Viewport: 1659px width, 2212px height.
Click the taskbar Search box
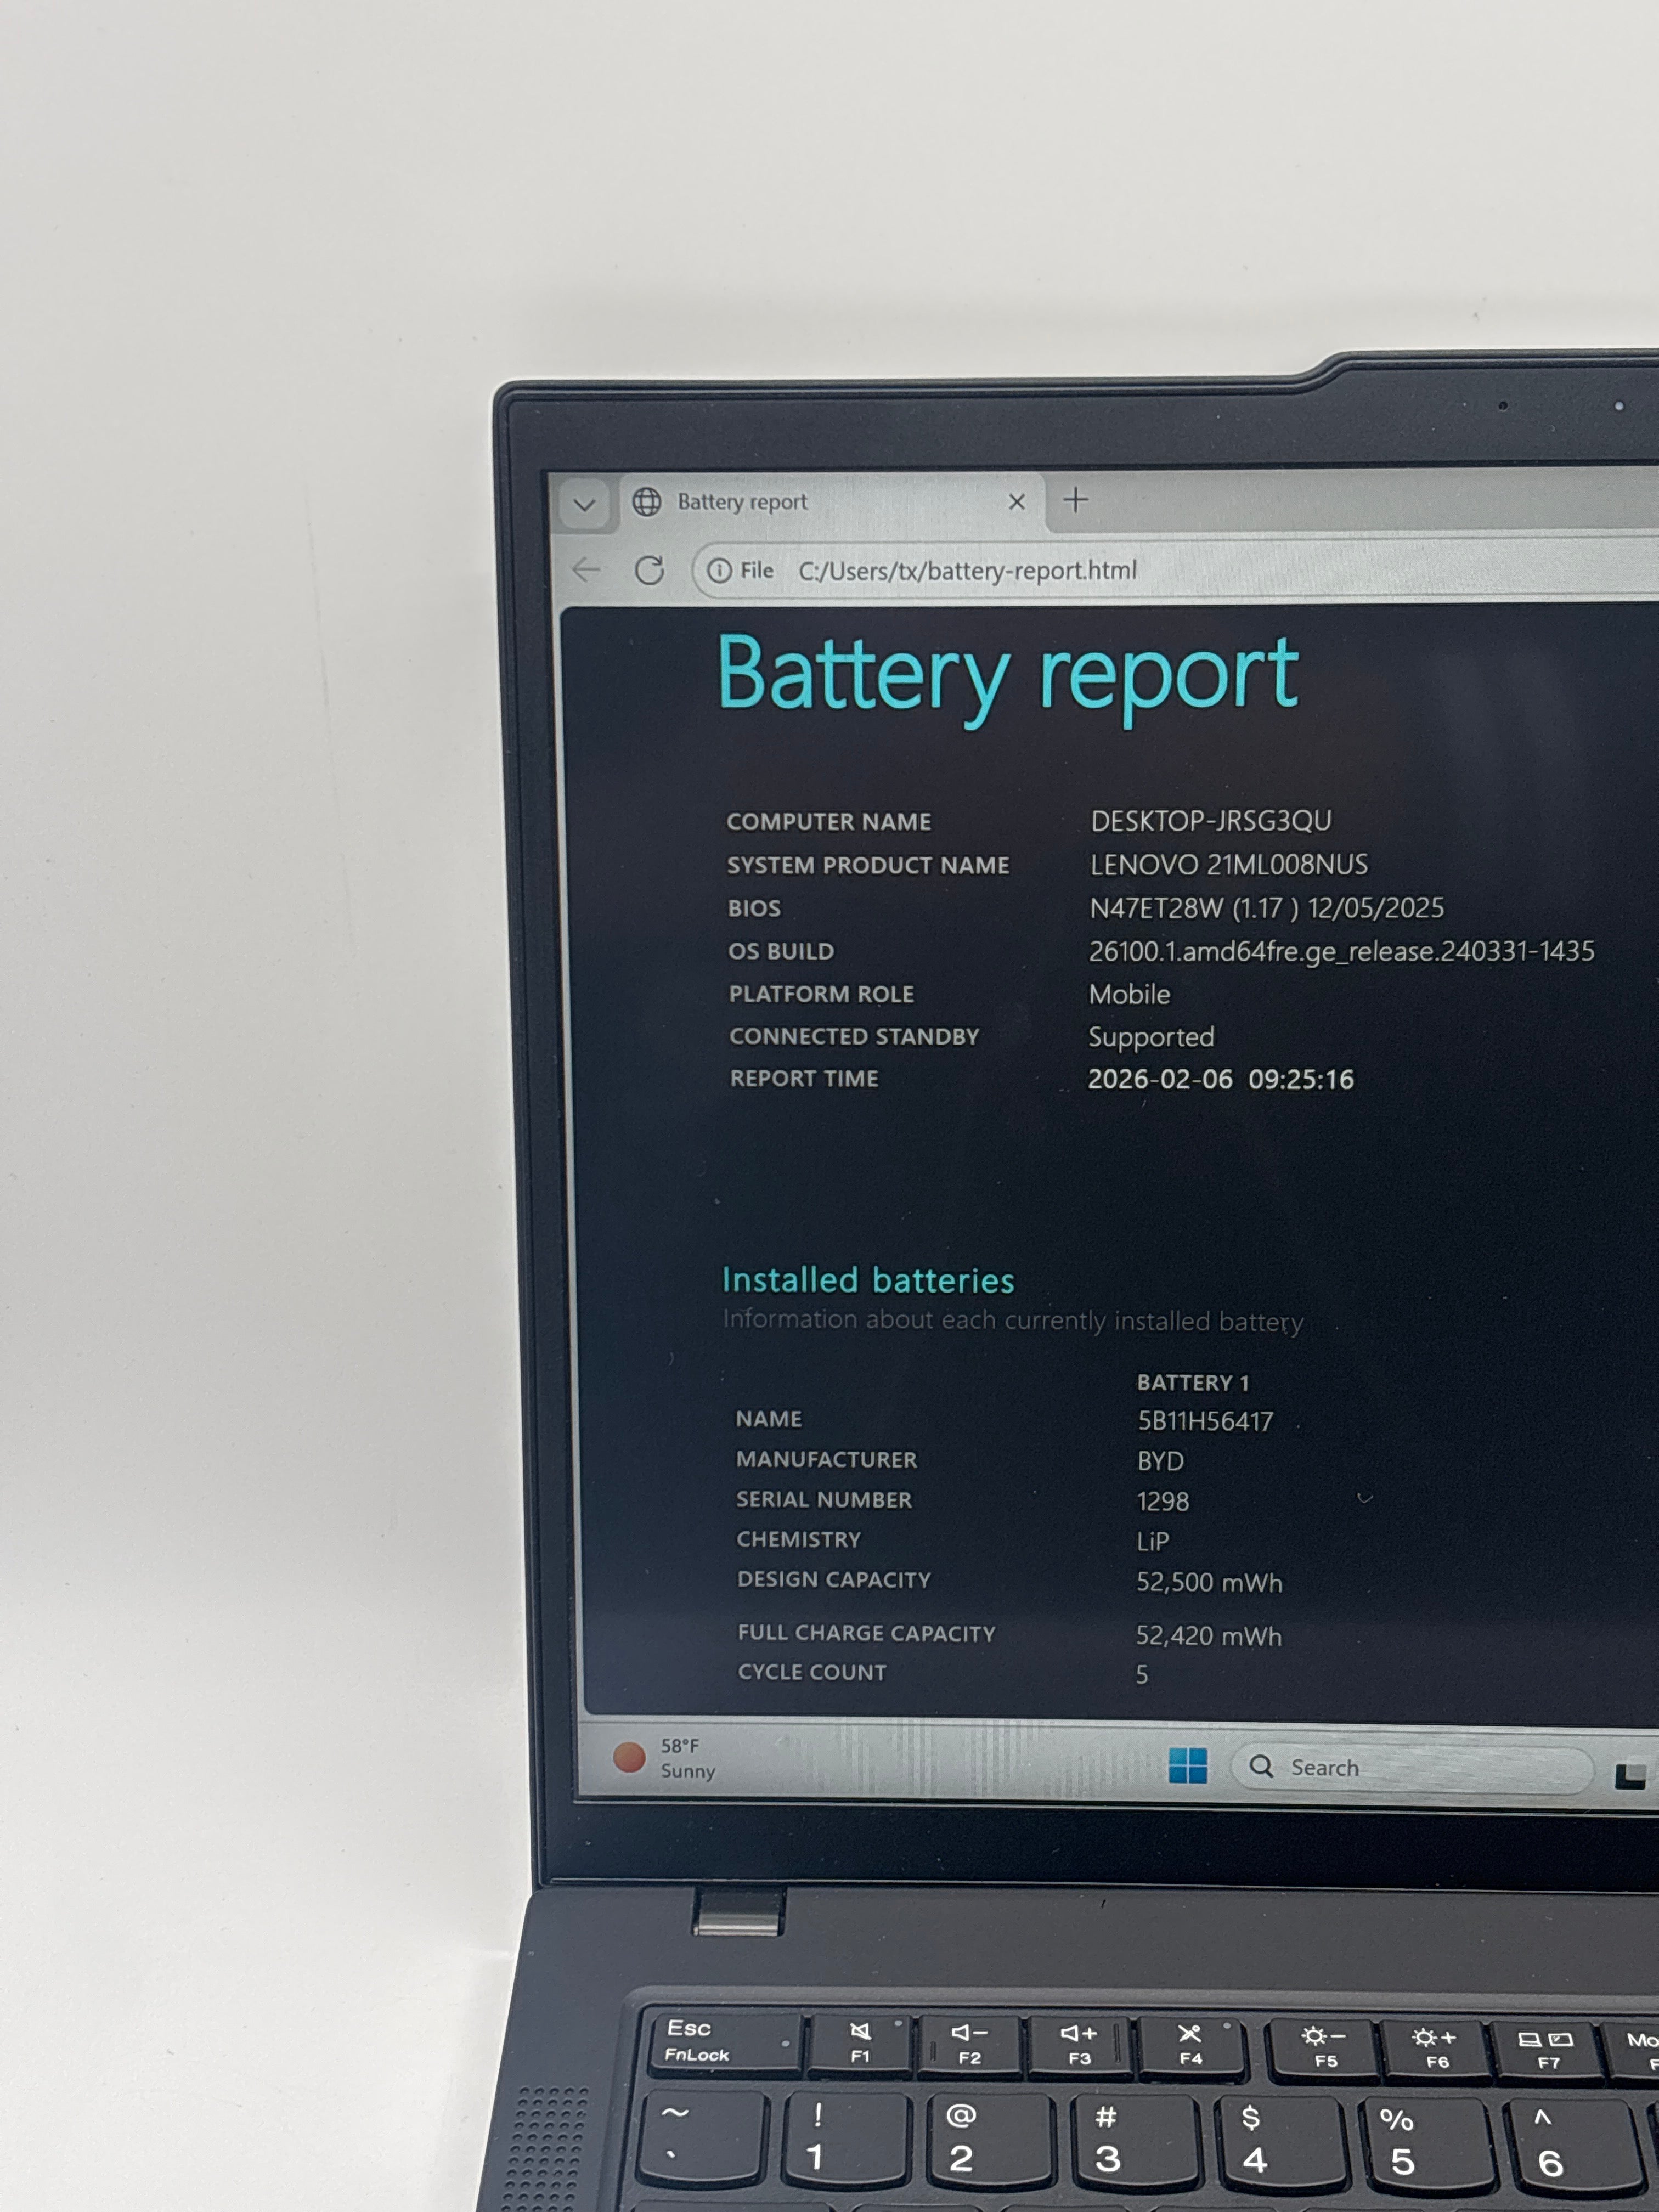coord(1412,1768)
